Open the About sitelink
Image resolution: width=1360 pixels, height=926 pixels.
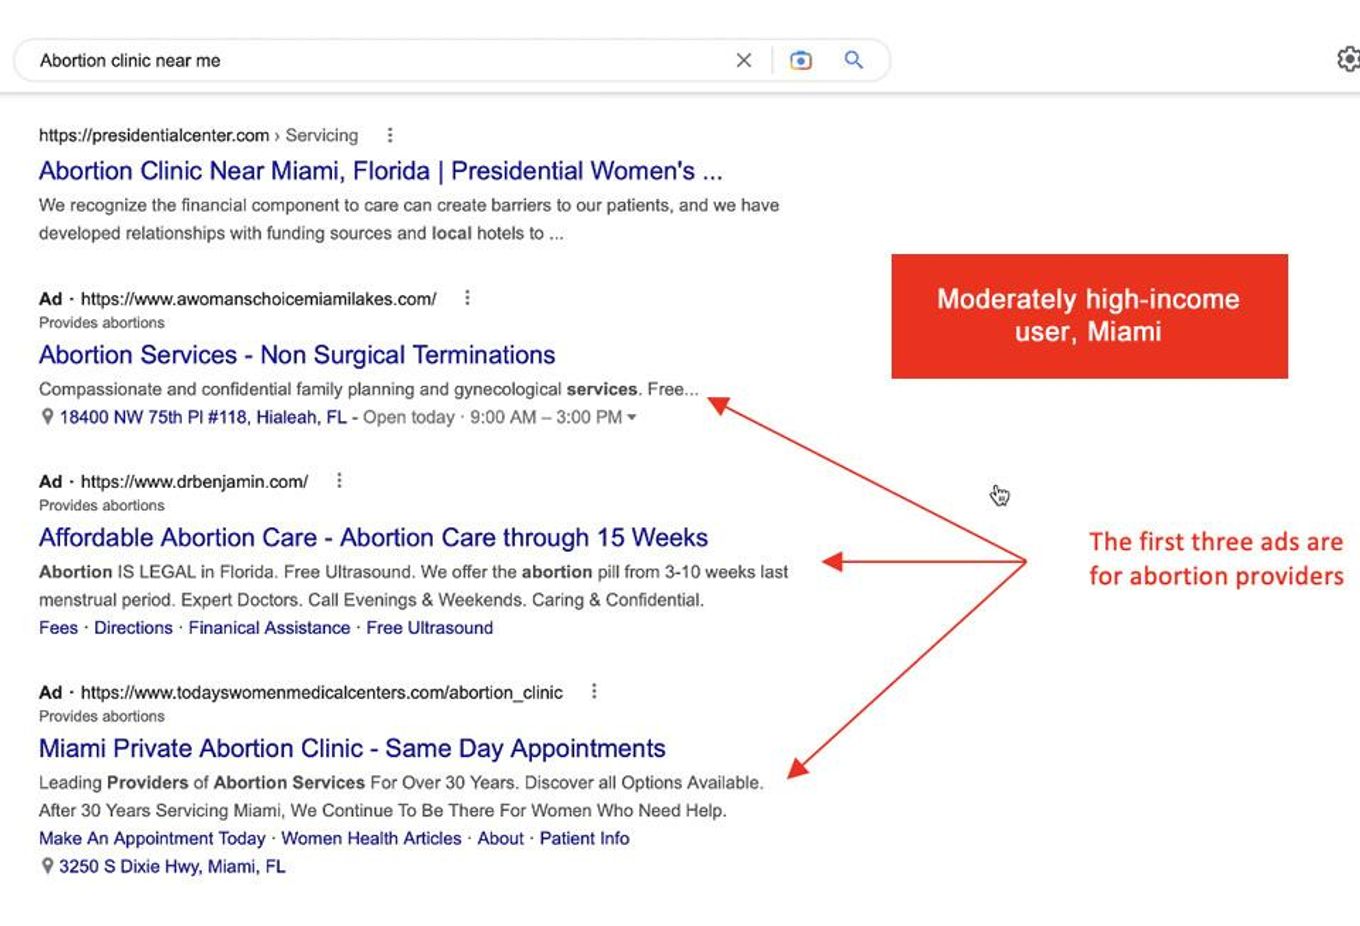pyautogui.click(x=500, y=838)
